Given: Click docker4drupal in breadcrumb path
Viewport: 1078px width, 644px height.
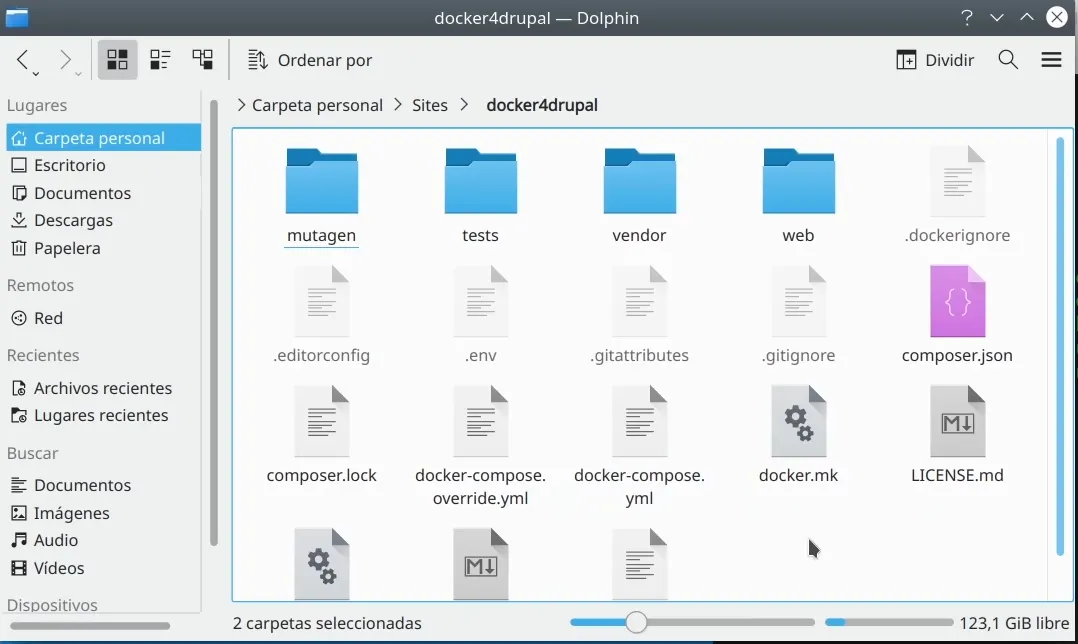Looking at the screenshot, I should tap(542, 105).
